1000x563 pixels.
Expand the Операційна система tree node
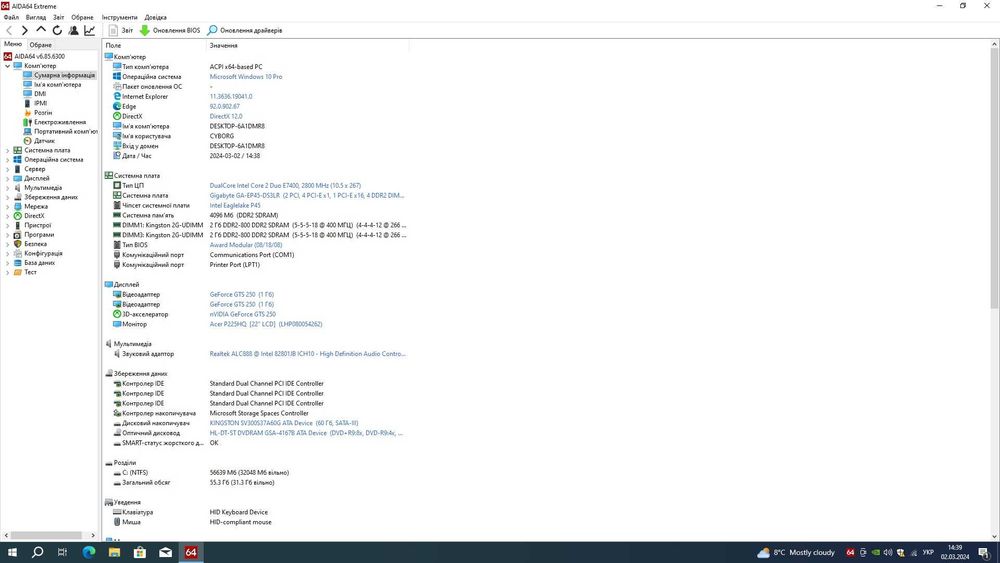pos(8,159)
